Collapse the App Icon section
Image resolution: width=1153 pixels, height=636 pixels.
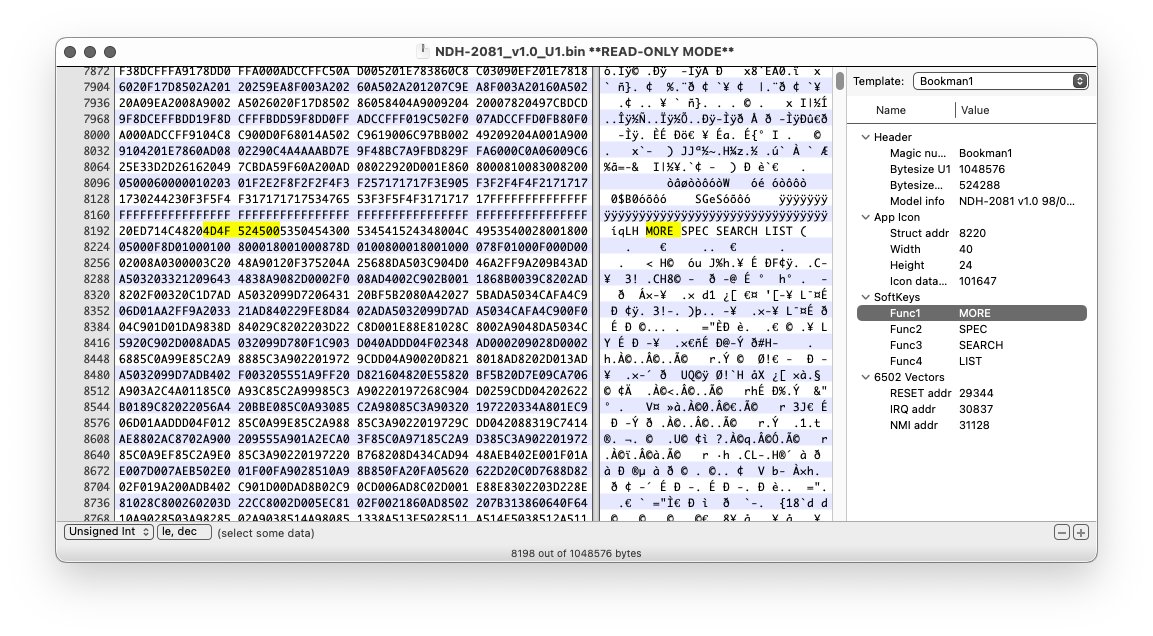click(866, 218)
